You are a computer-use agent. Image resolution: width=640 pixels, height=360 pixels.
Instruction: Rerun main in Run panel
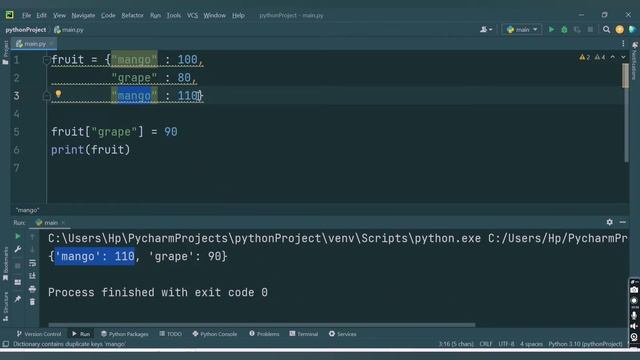point(18,236)
